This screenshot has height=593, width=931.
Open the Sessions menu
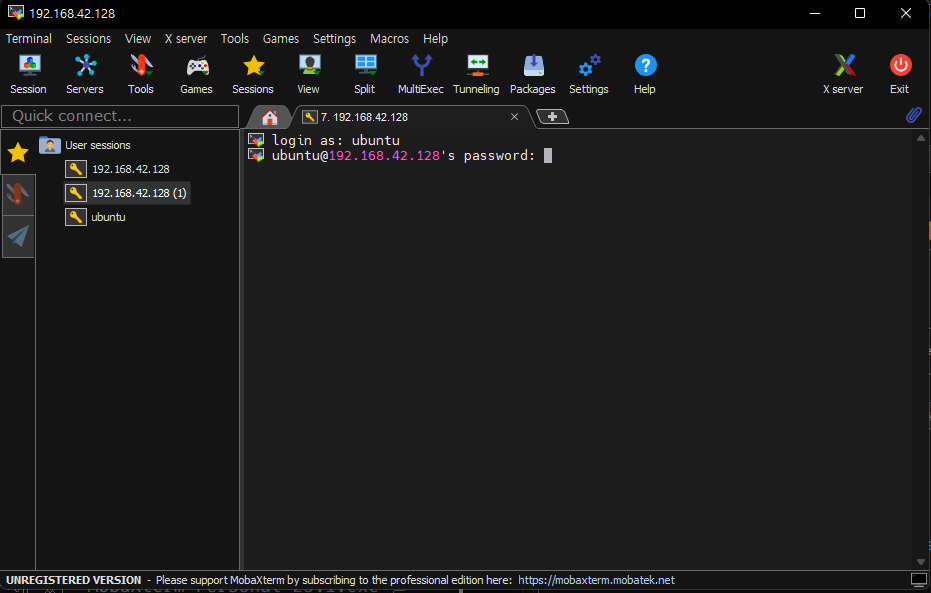click(88, 39)
